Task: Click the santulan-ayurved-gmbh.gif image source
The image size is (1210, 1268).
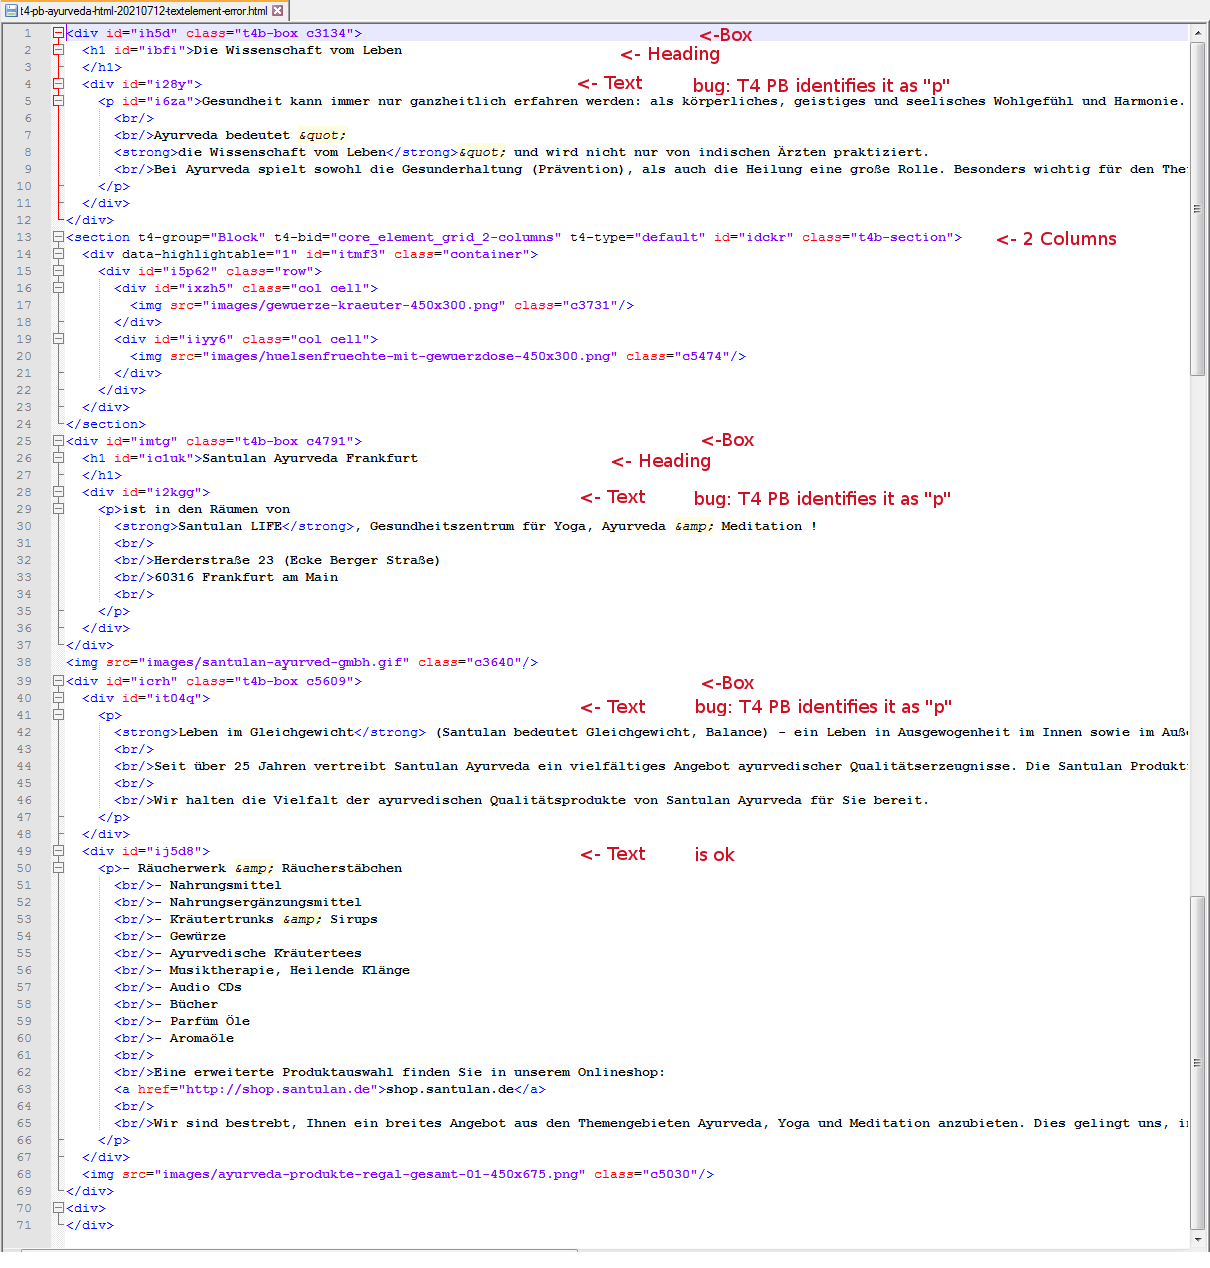Action: [x=275, y=662]
